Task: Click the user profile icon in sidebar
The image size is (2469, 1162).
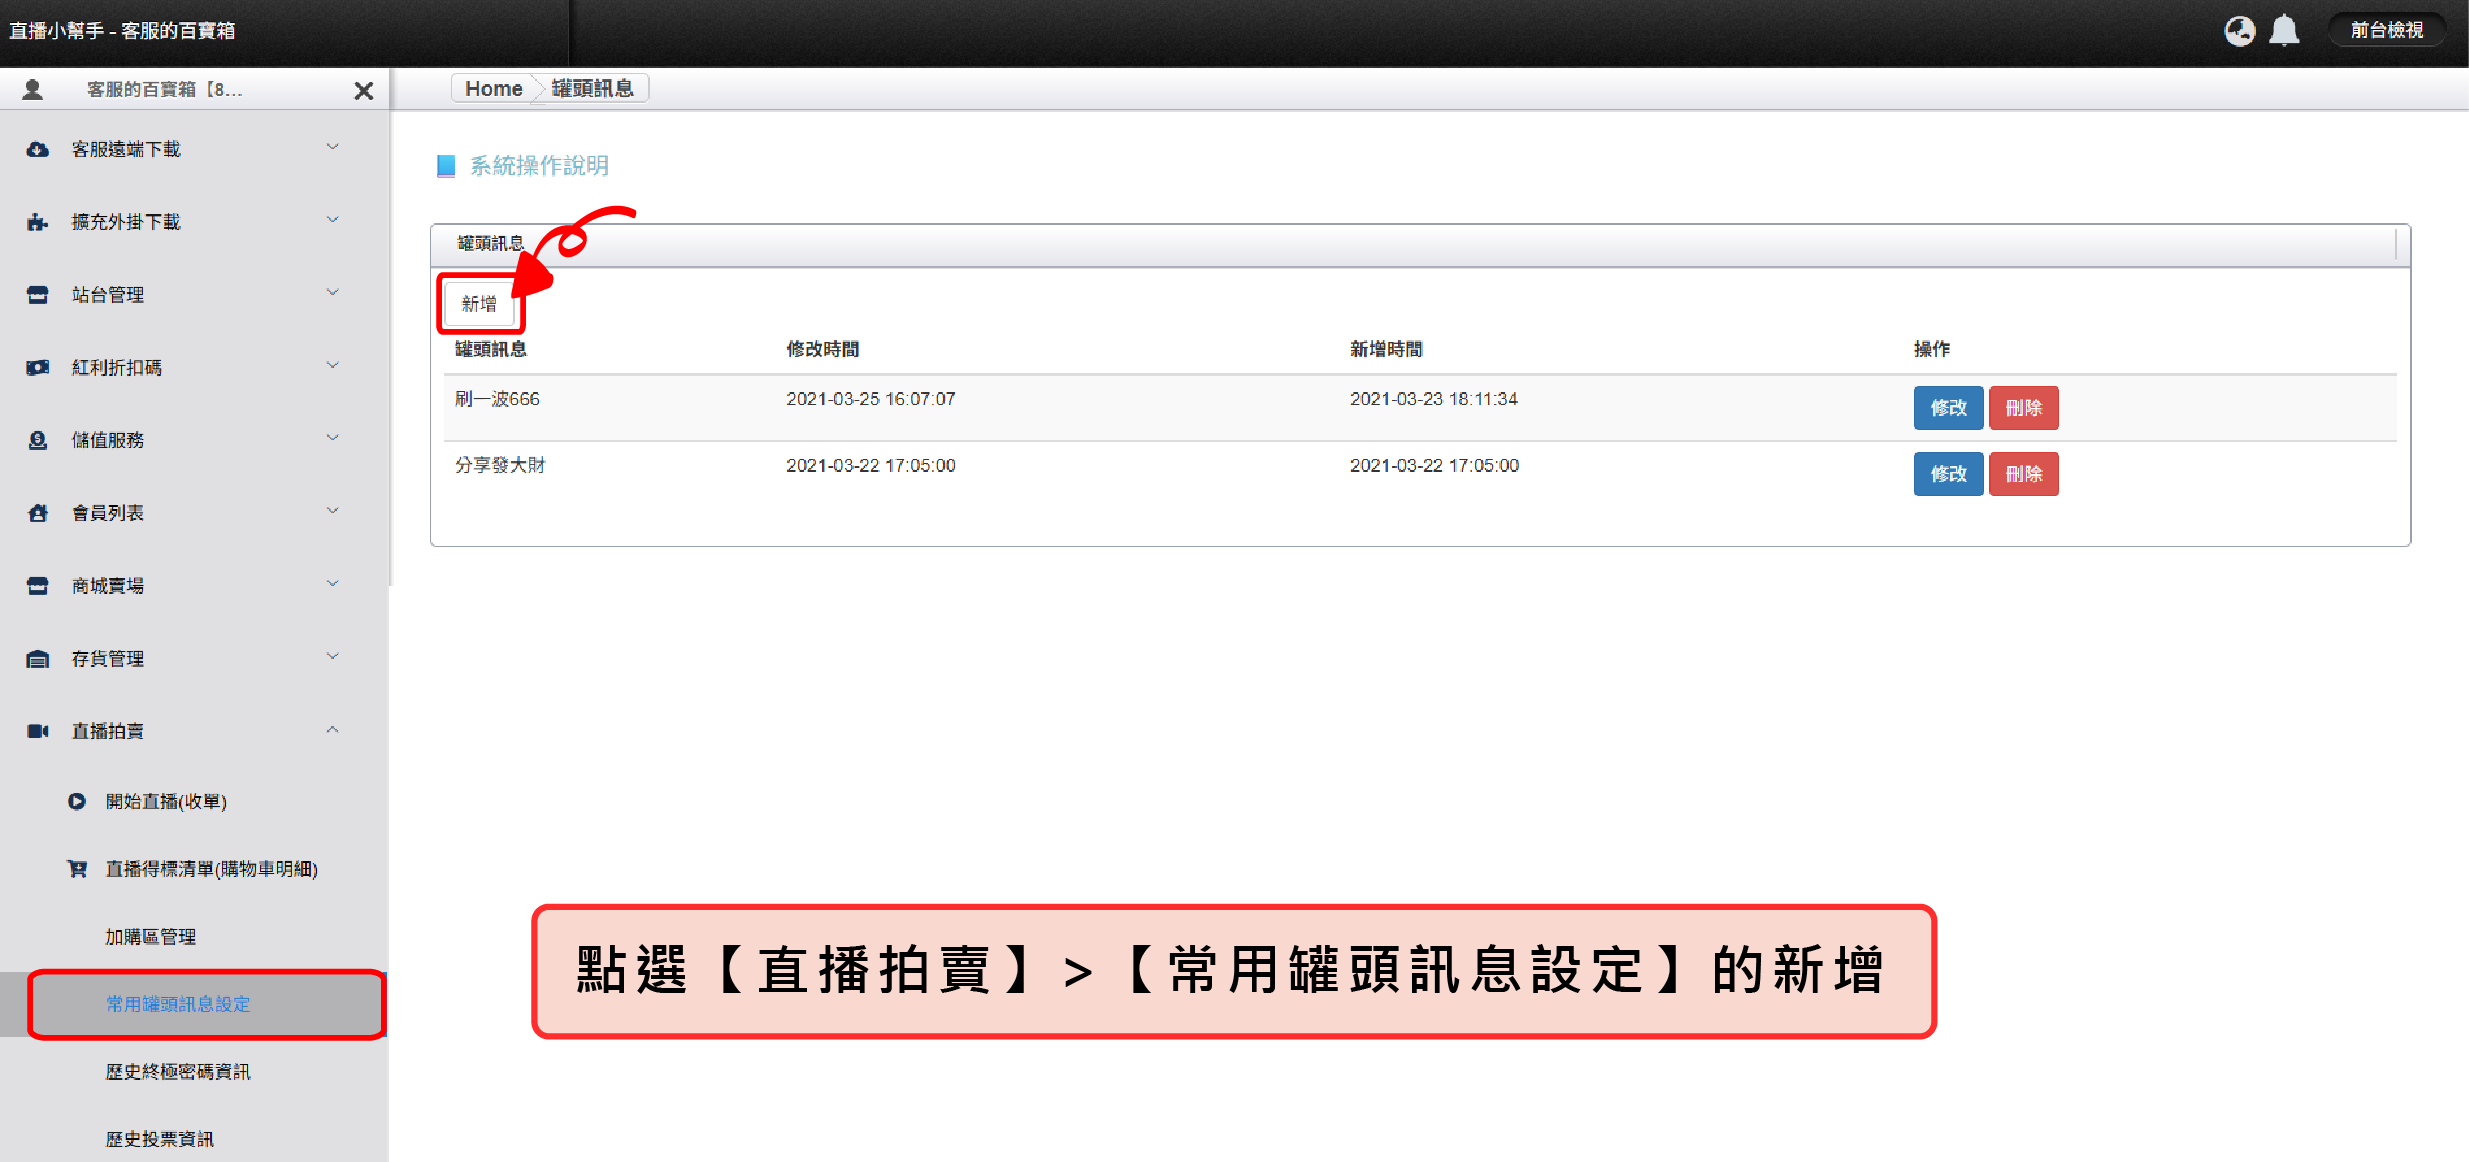Action: [x=32, y=90]
